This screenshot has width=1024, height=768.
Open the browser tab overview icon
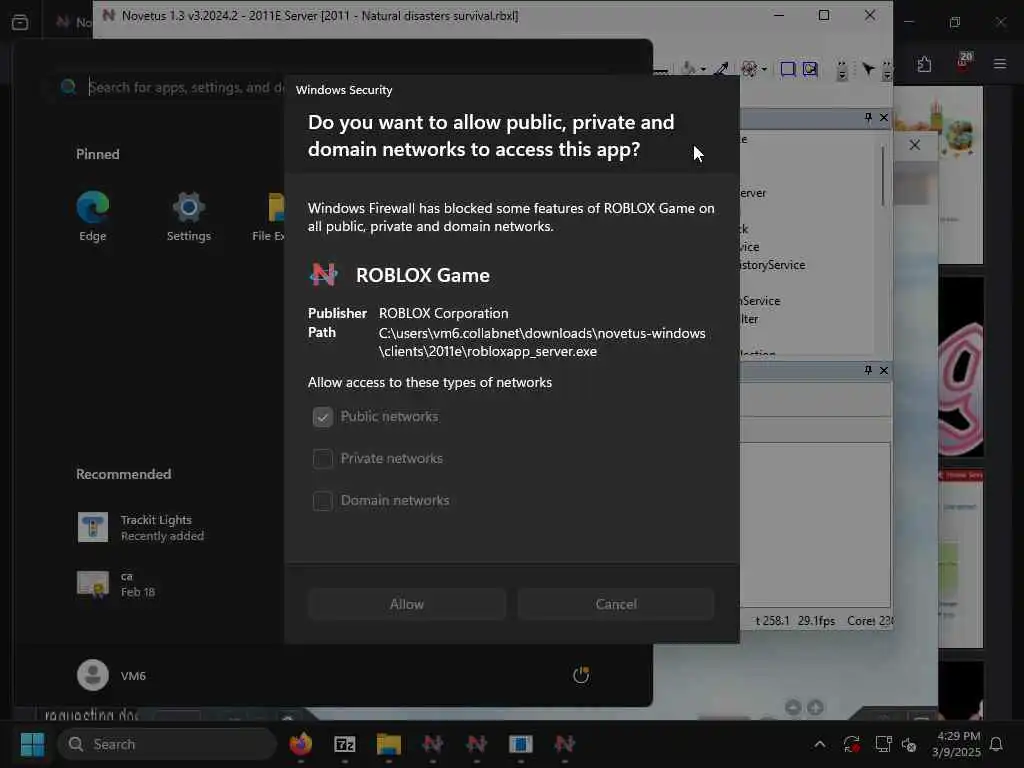(20, 22)
